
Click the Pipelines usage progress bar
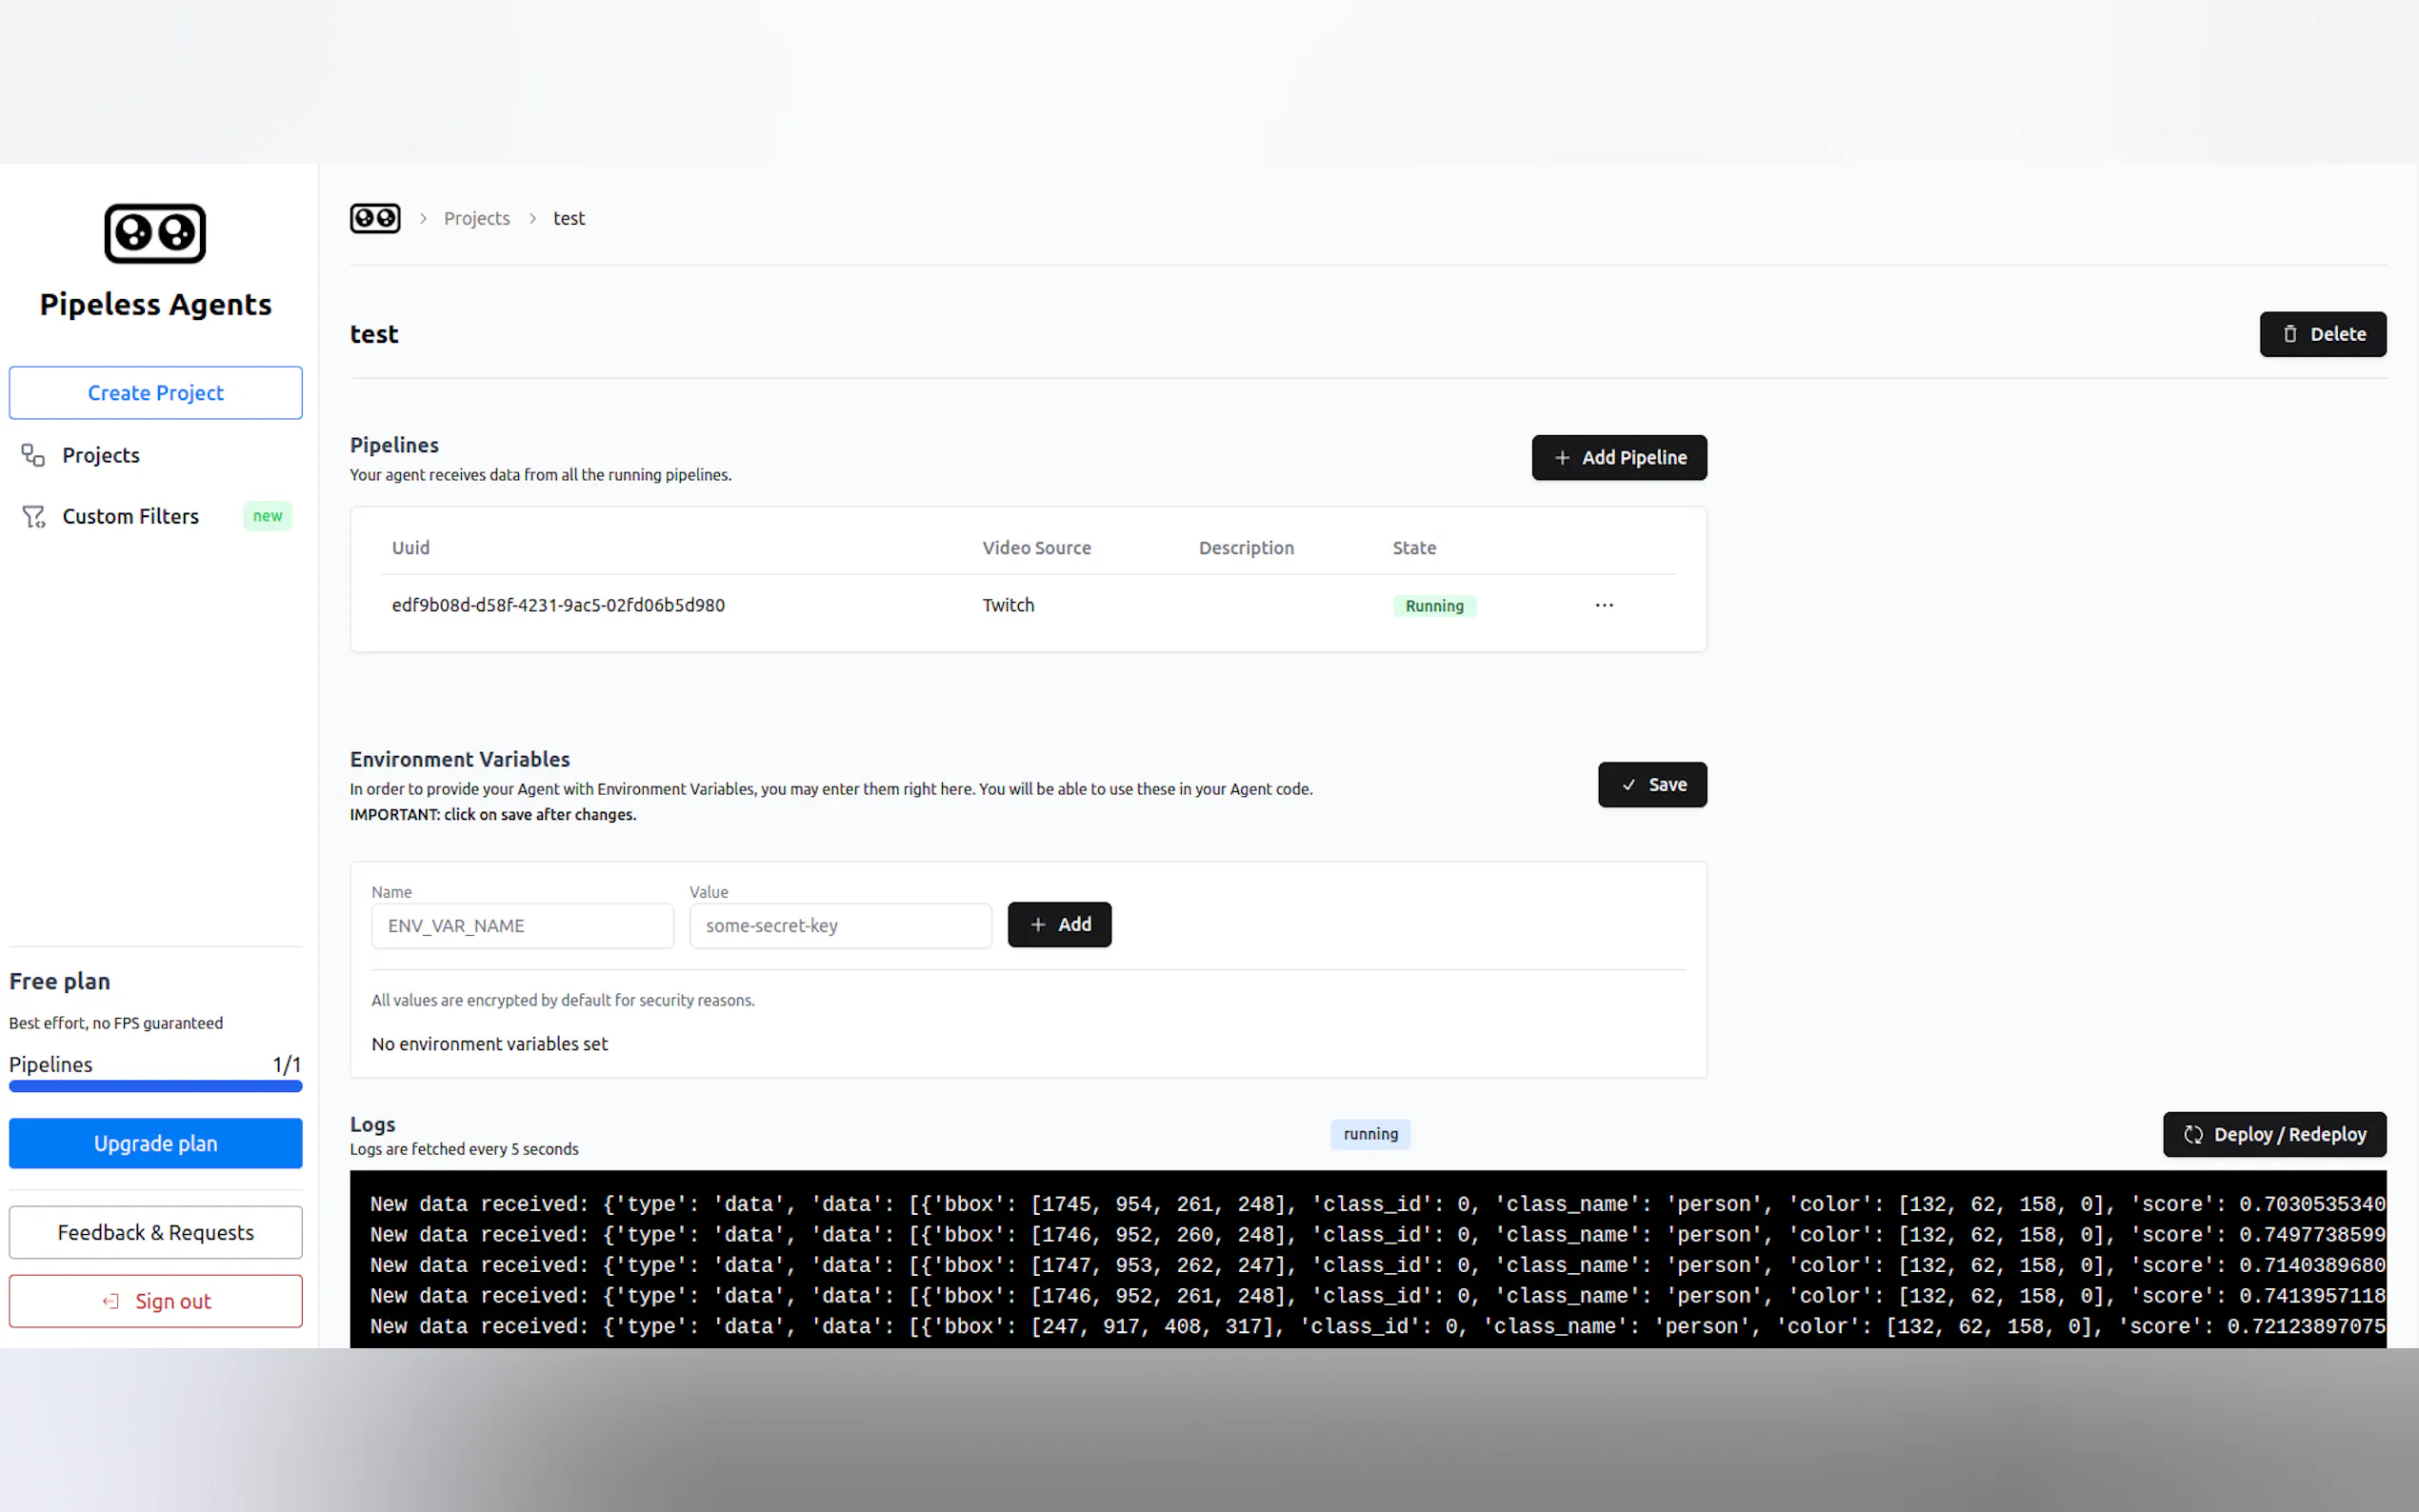tap(155, 1086)
